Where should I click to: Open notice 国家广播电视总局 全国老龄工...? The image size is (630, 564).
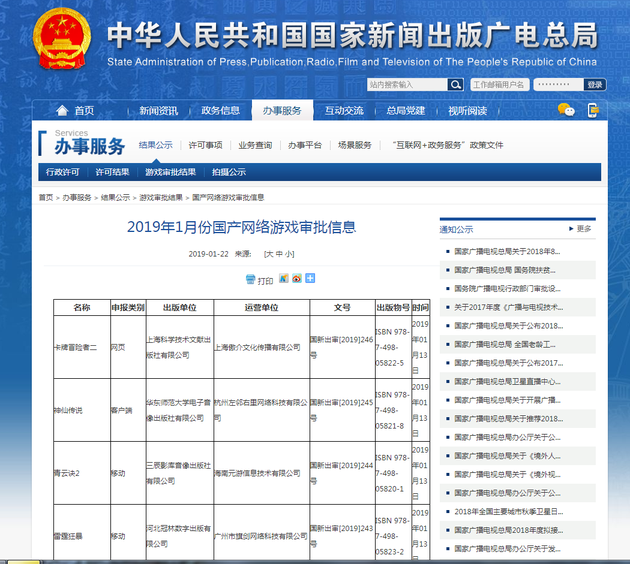[505, 345]
